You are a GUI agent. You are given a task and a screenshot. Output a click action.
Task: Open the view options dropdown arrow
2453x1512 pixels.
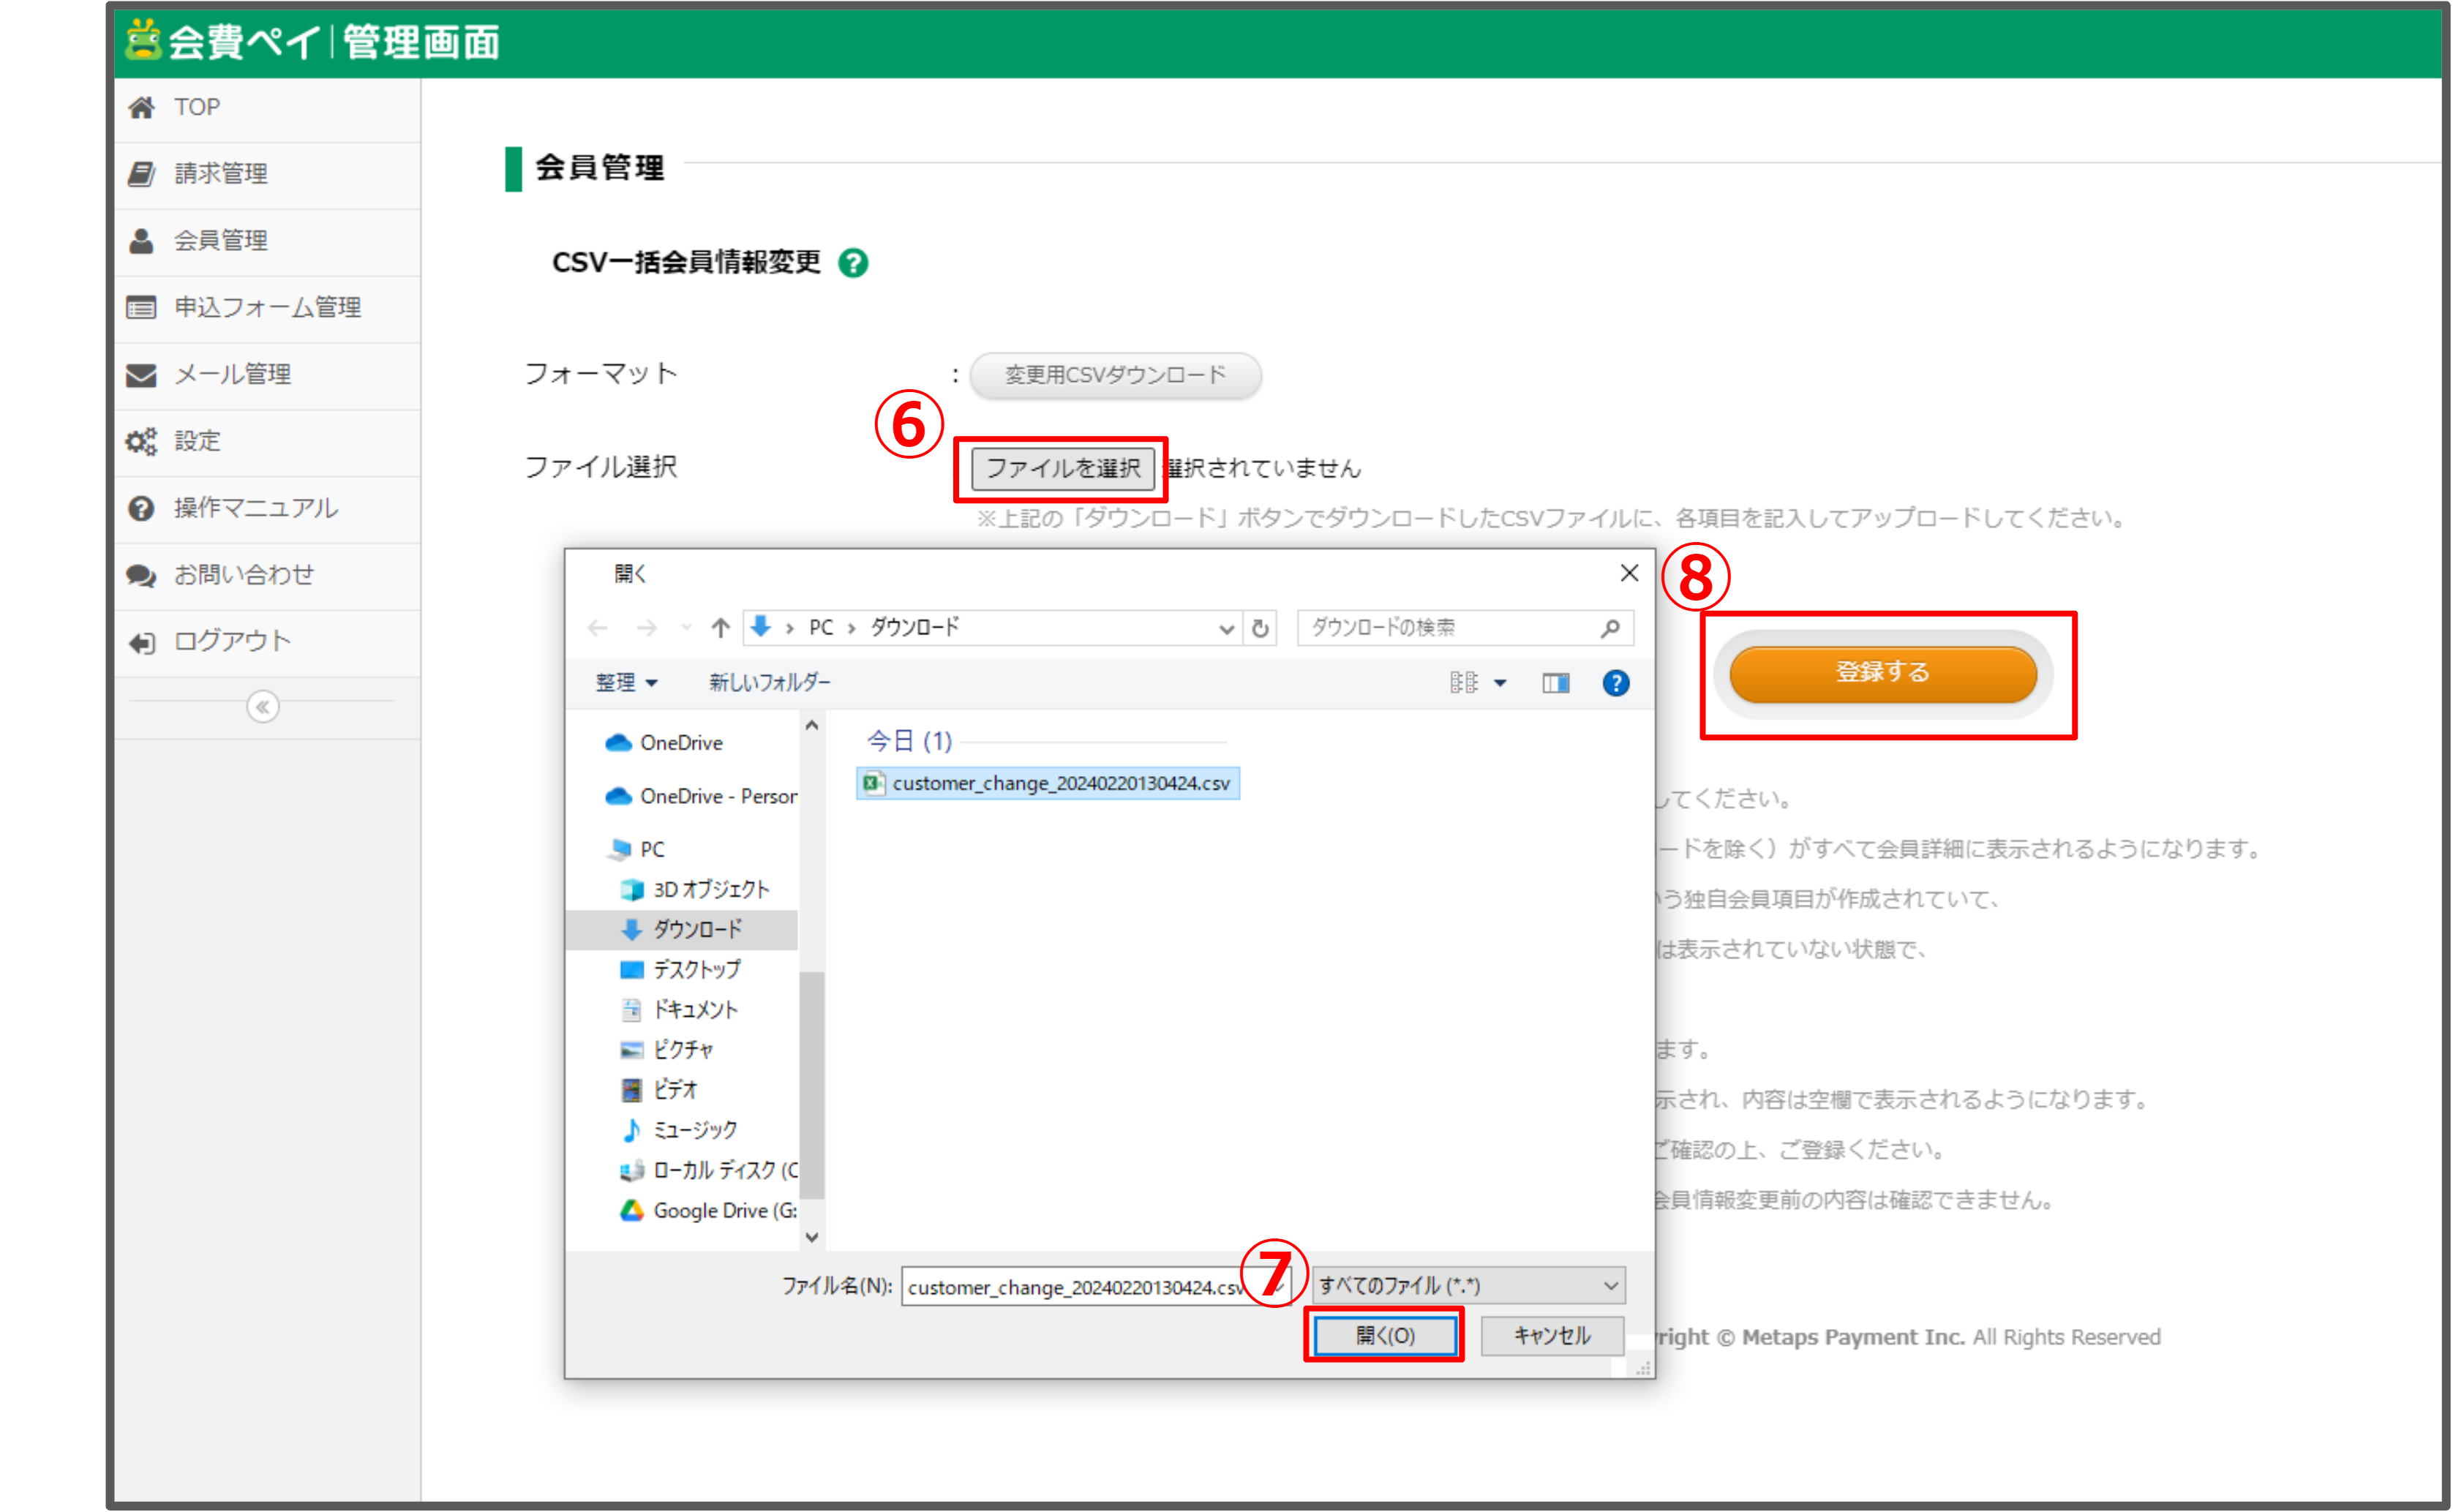point(1500,683)
